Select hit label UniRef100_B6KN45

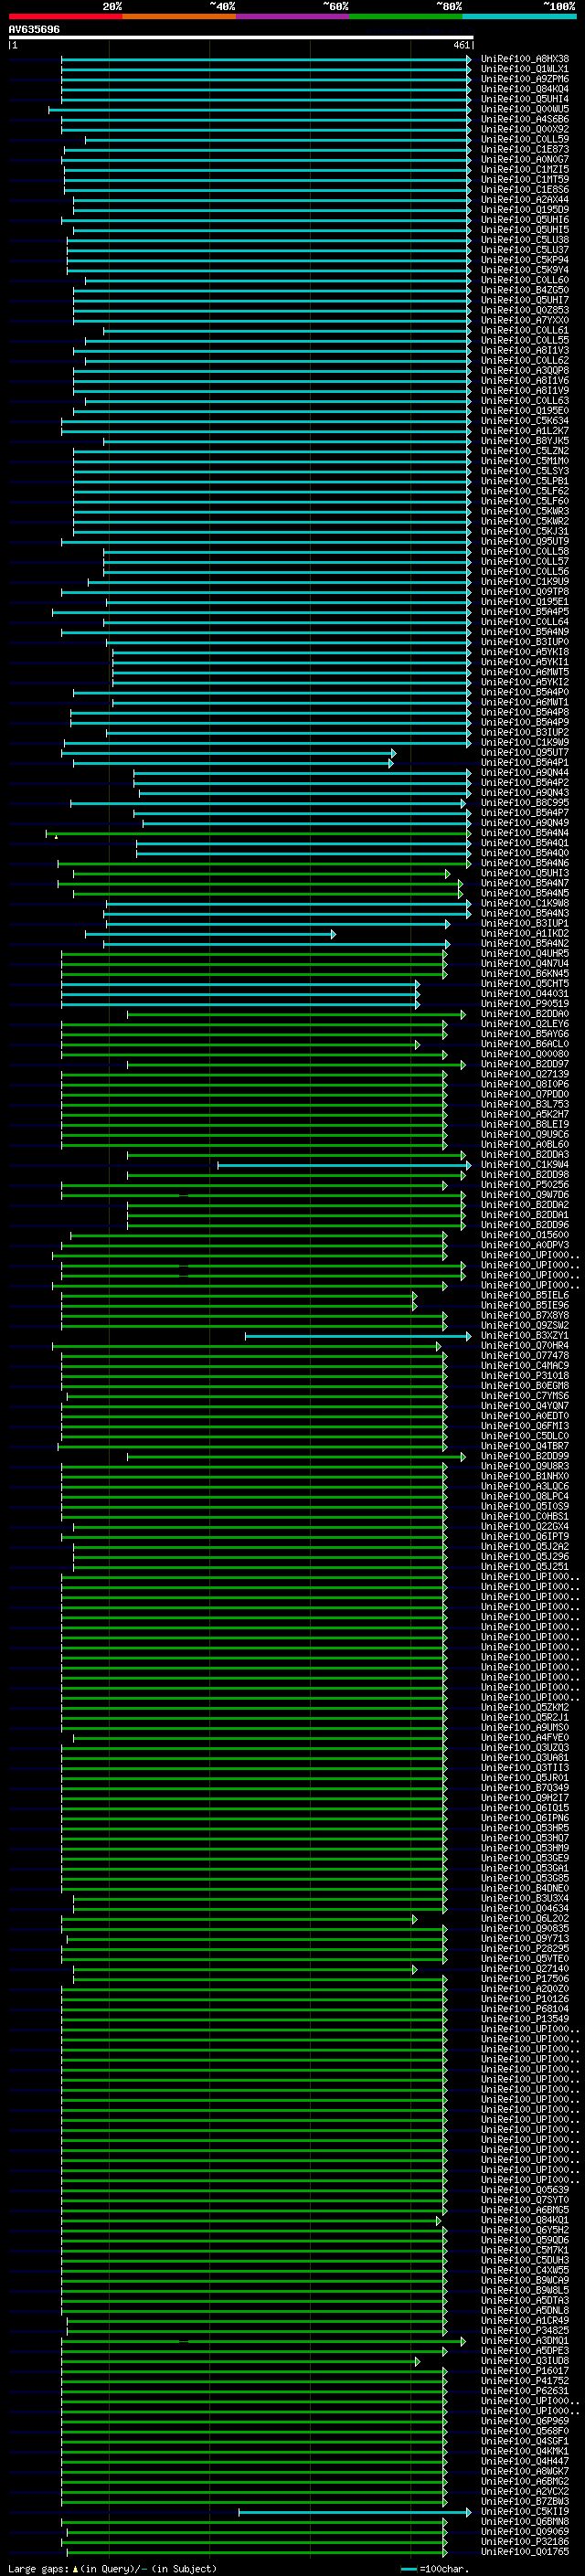click(525, 974)
